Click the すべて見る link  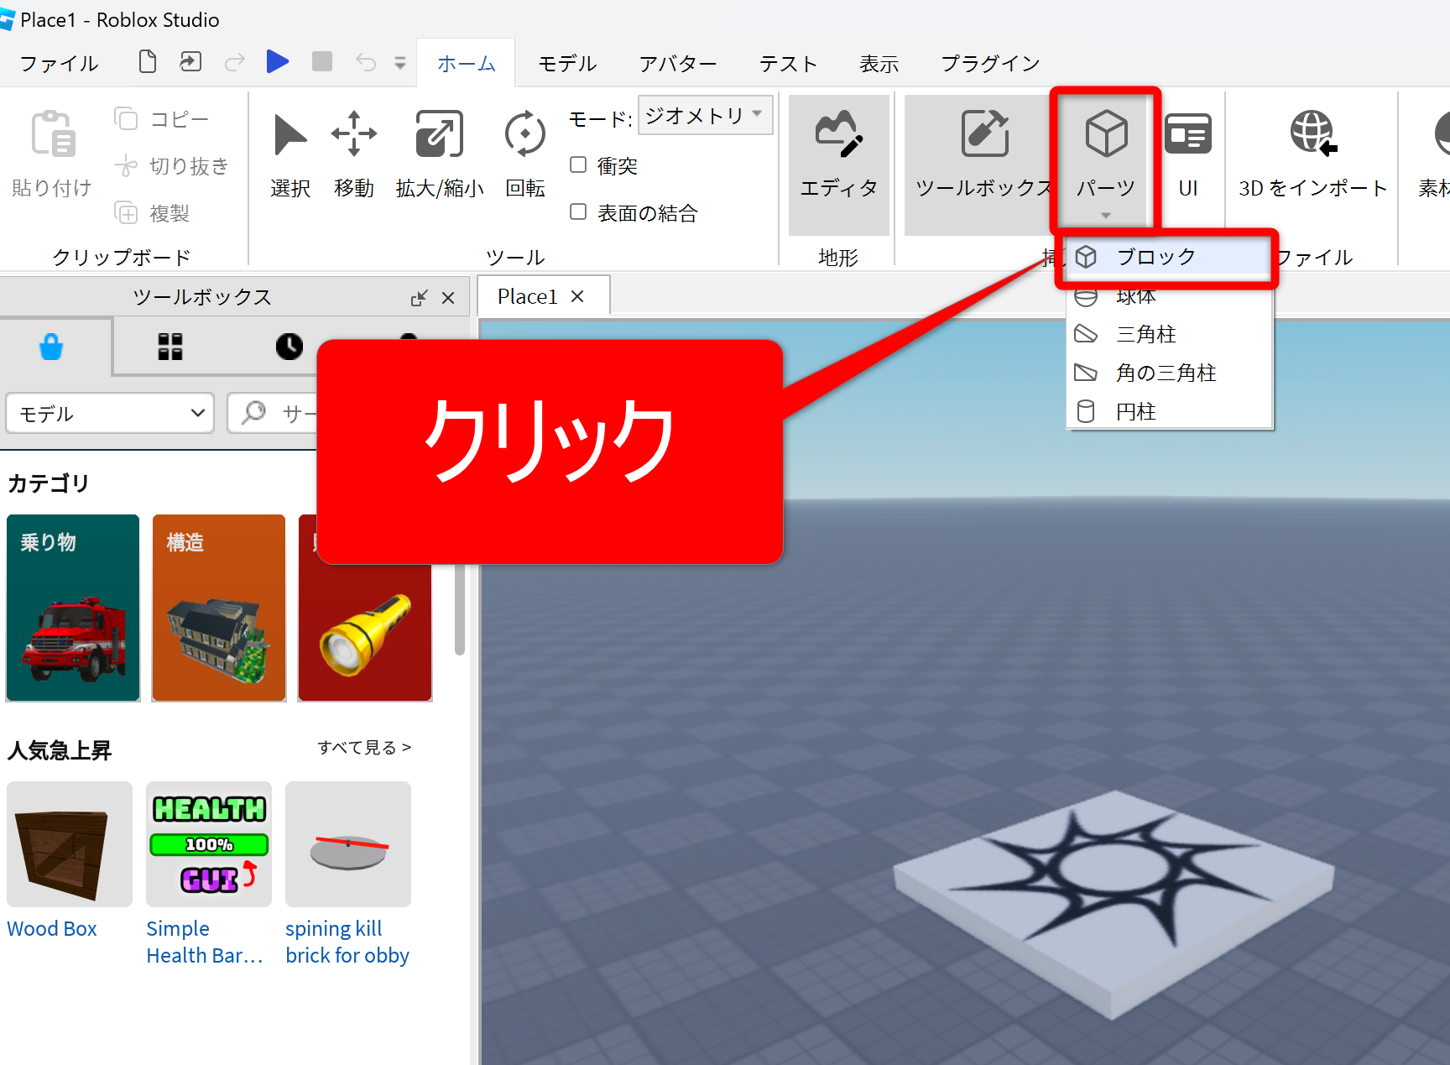click(364, 747)
